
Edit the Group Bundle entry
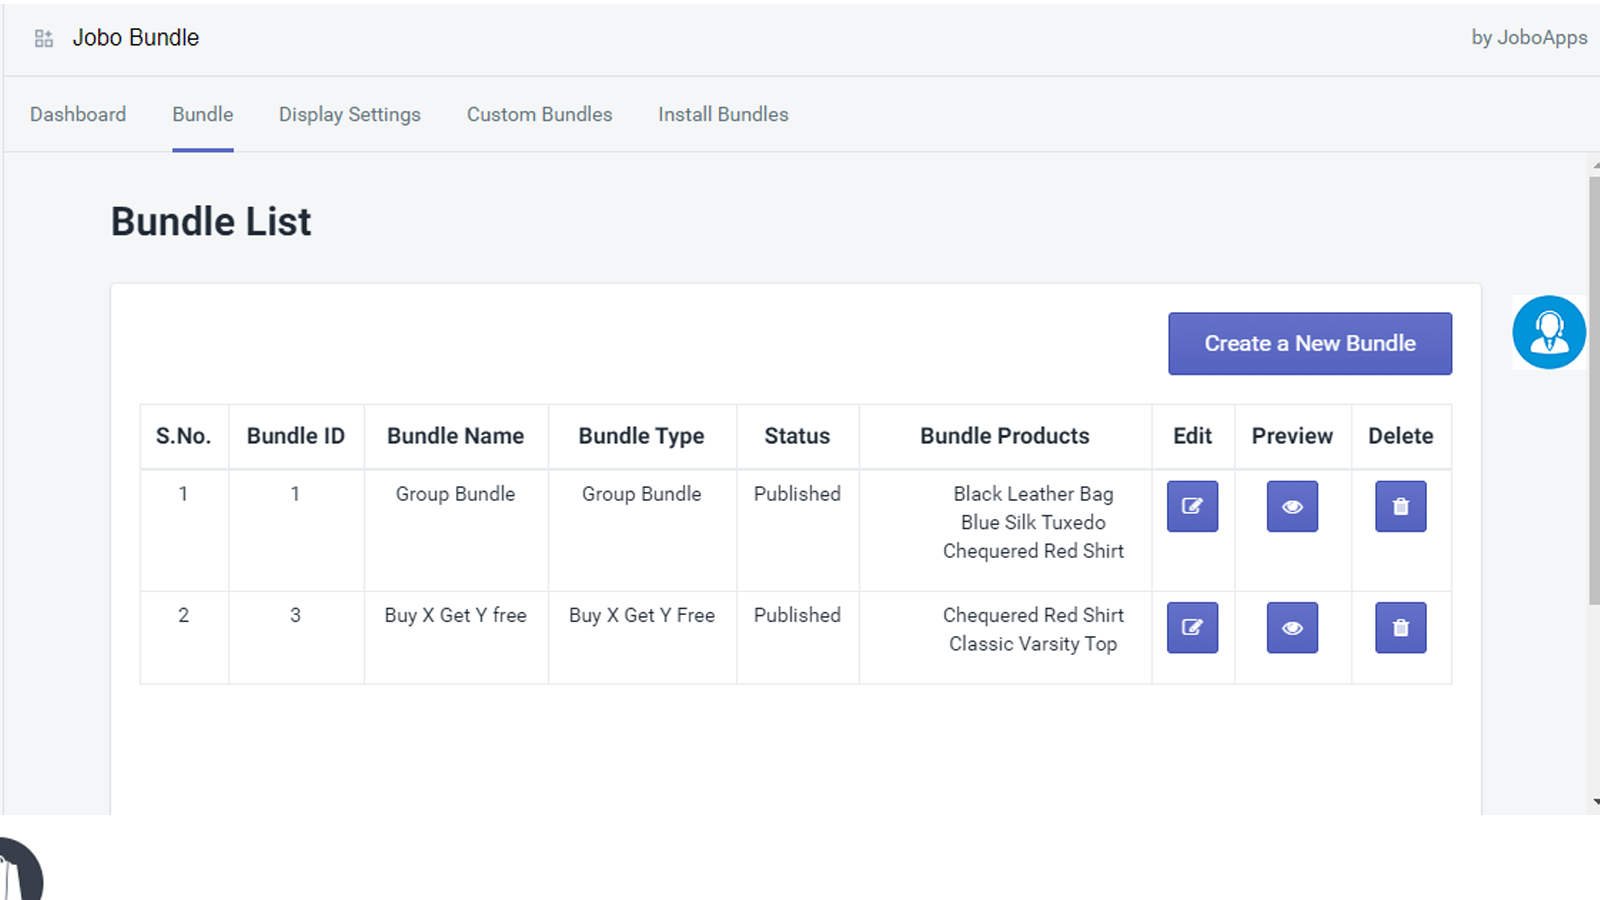point(1192,506)
